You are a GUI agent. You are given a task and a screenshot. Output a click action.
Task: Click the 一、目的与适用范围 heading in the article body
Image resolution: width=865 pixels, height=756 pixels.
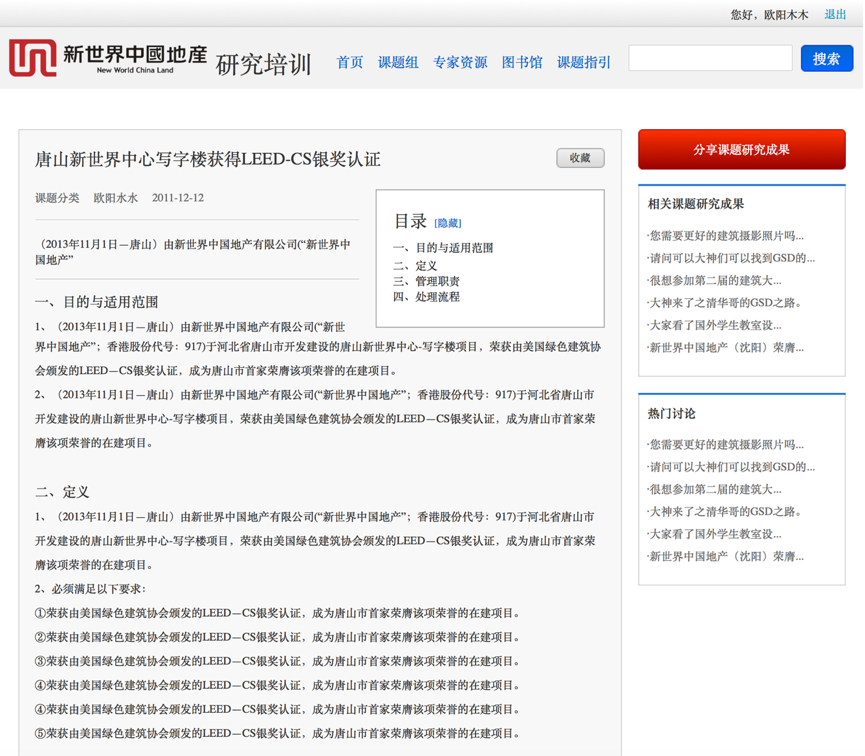click(97, 302)
